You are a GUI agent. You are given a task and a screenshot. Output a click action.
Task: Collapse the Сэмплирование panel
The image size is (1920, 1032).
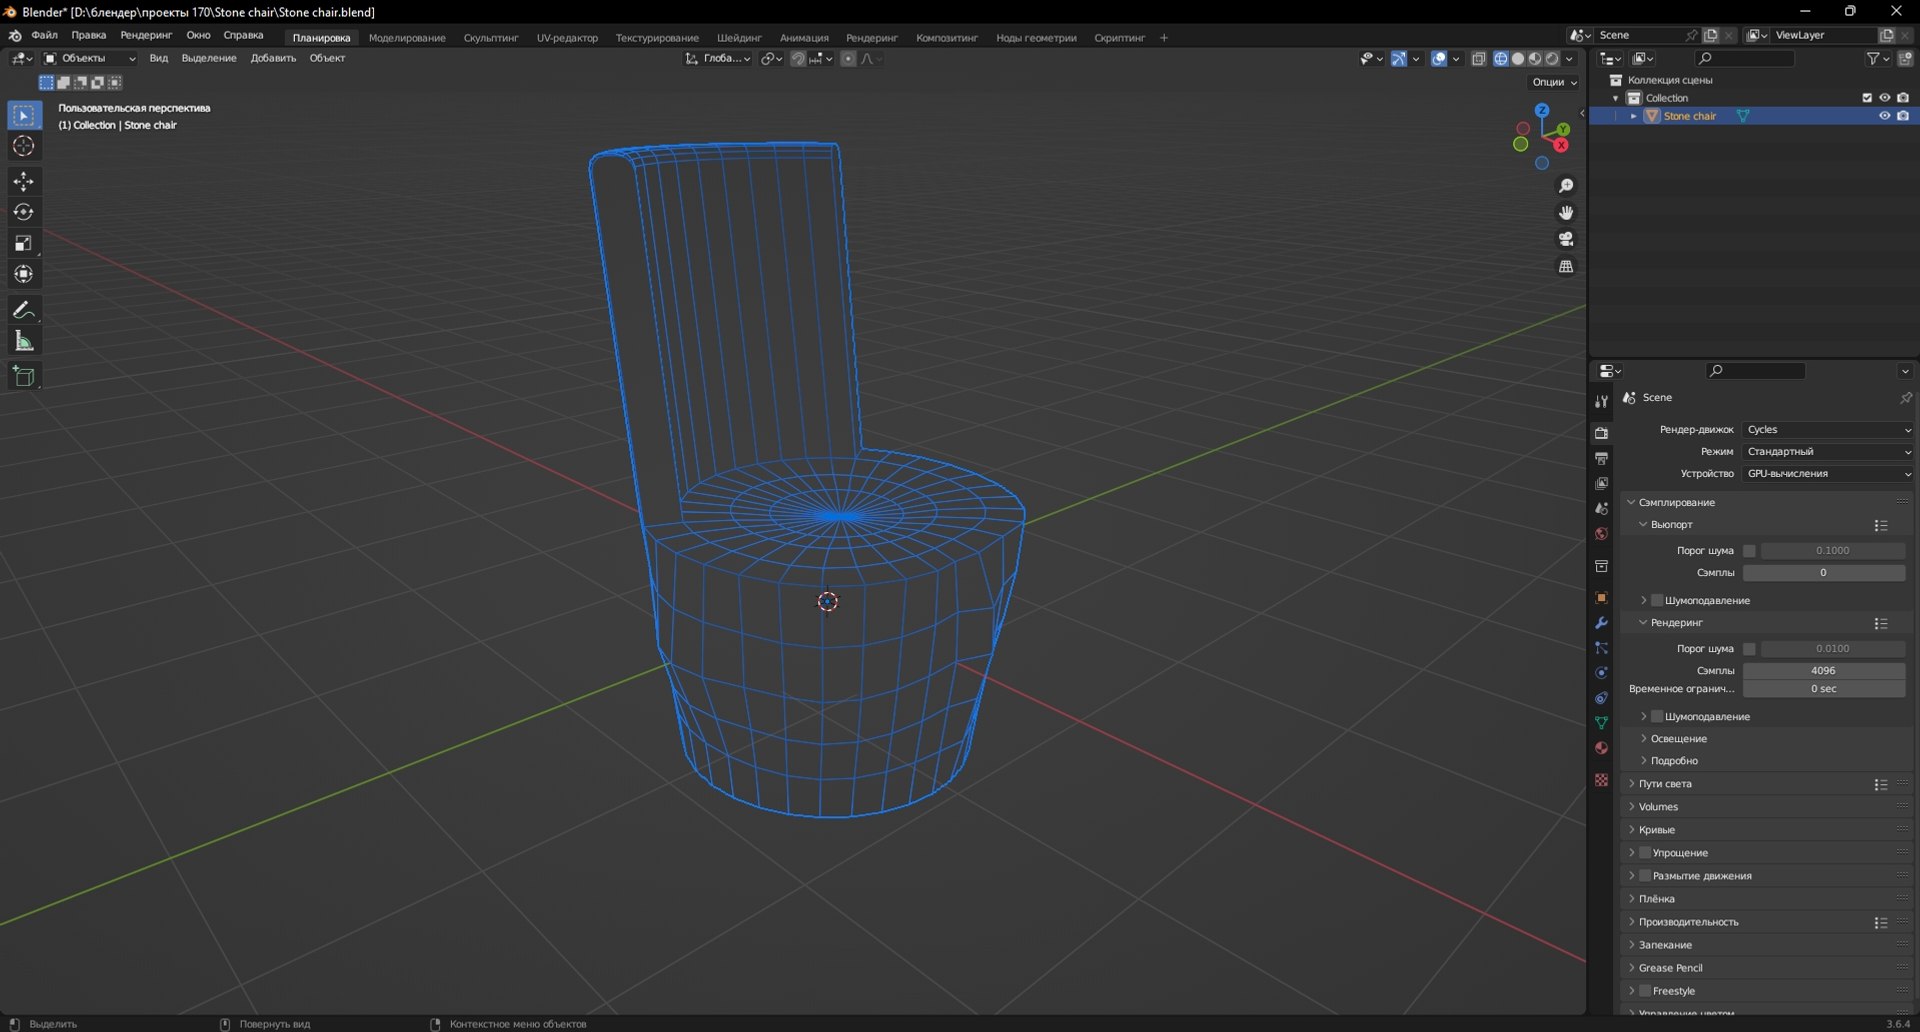click(1676, 503)
